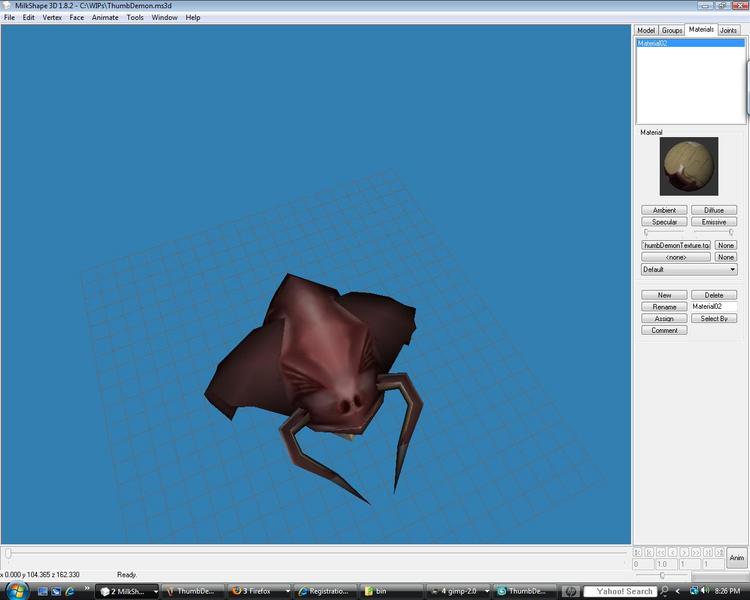Open the Animate menu
The height and width of the screenshot is (600, 750).
105,17
